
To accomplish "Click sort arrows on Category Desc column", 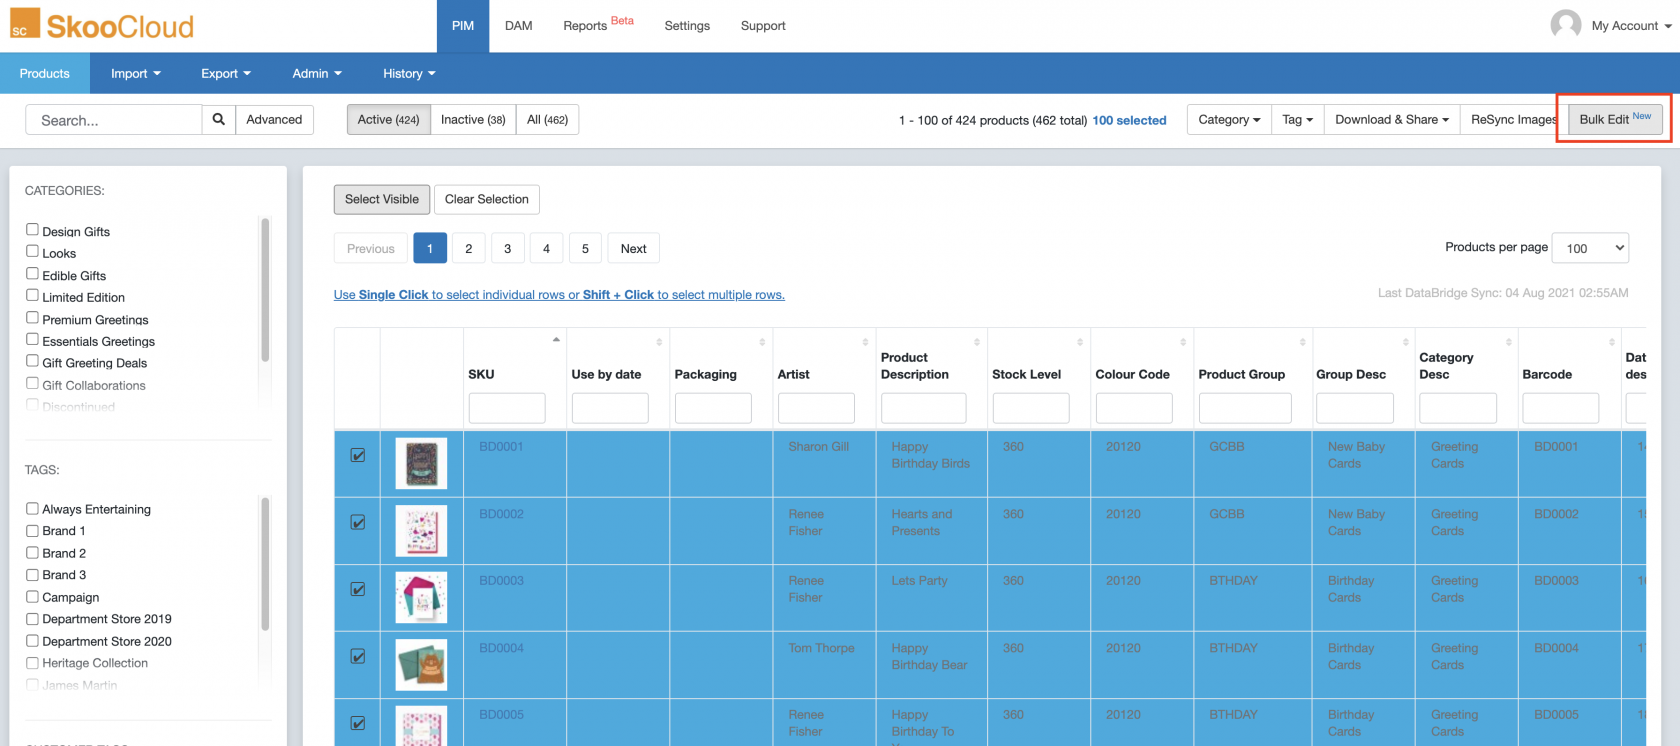I will coord(1508,342).
